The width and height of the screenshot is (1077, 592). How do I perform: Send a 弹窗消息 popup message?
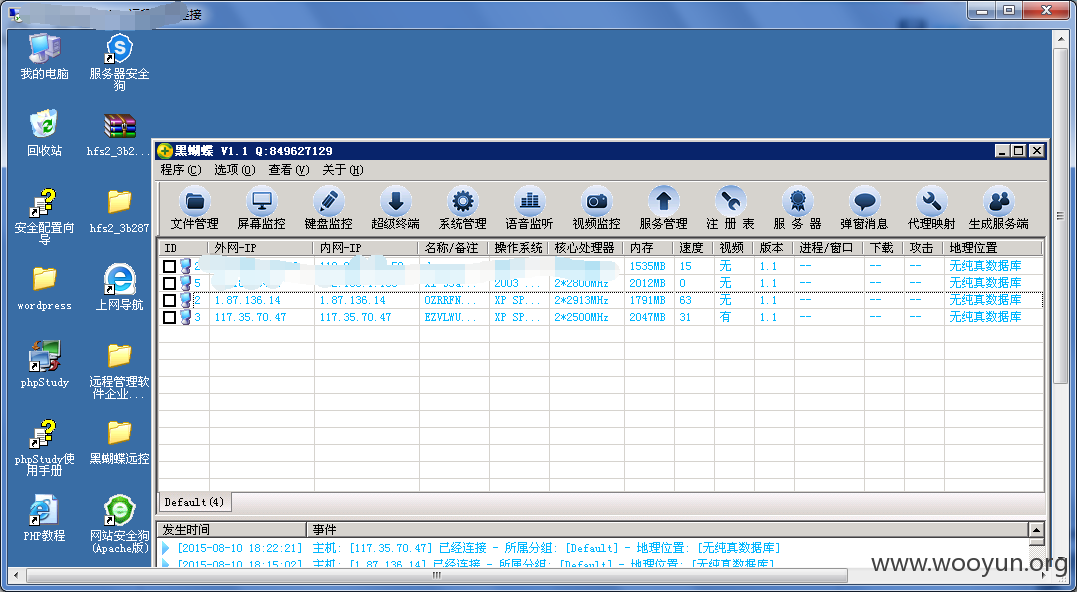click(x=864, y=209)
